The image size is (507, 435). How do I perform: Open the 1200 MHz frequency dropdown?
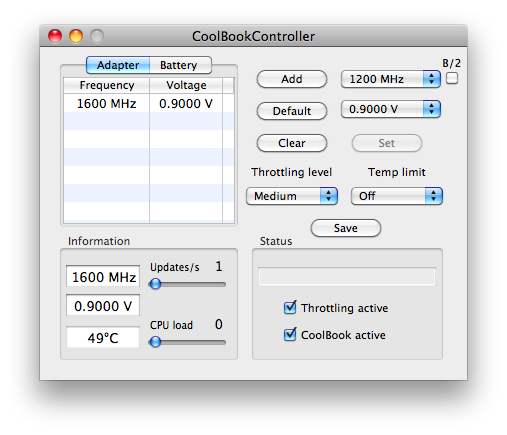(391, 79)
